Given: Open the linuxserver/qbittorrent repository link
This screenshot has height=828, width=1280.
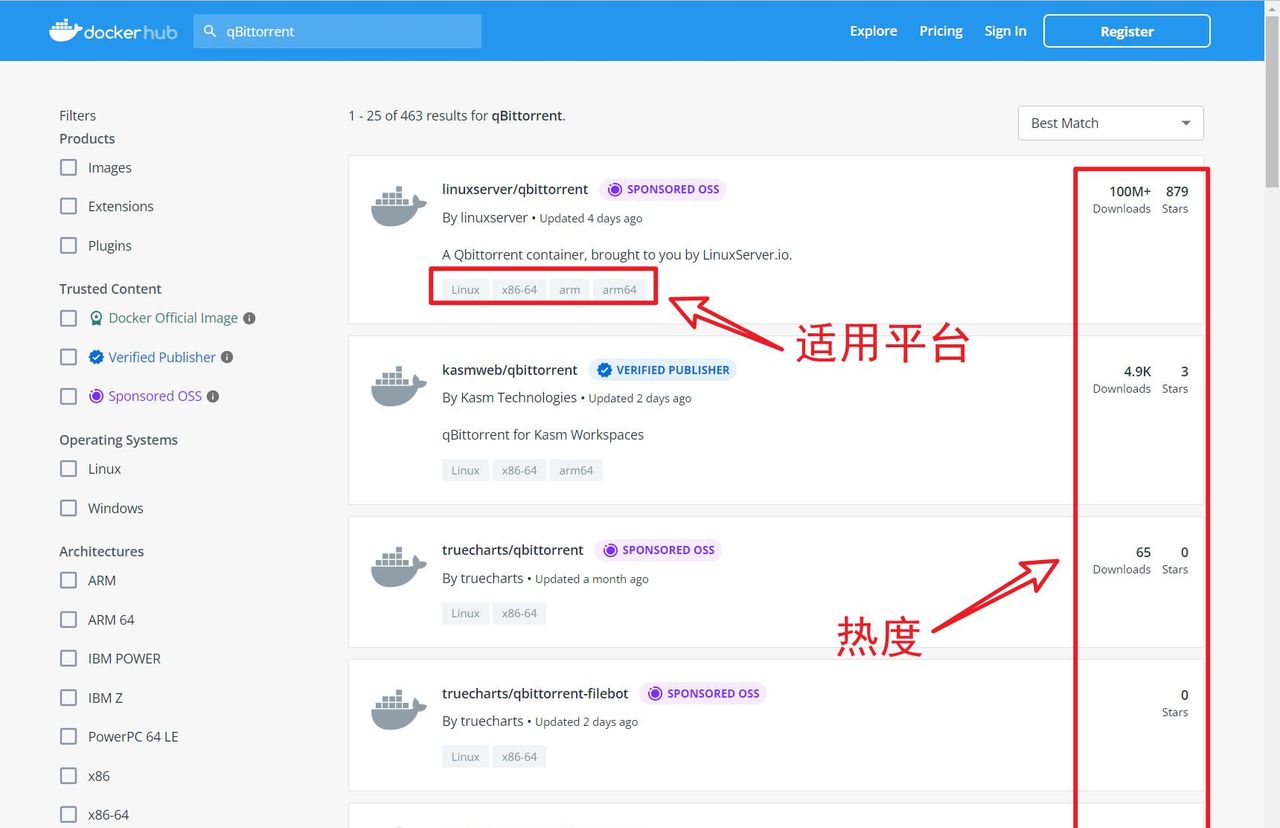Looking at the screenshot, I should 515,189.
